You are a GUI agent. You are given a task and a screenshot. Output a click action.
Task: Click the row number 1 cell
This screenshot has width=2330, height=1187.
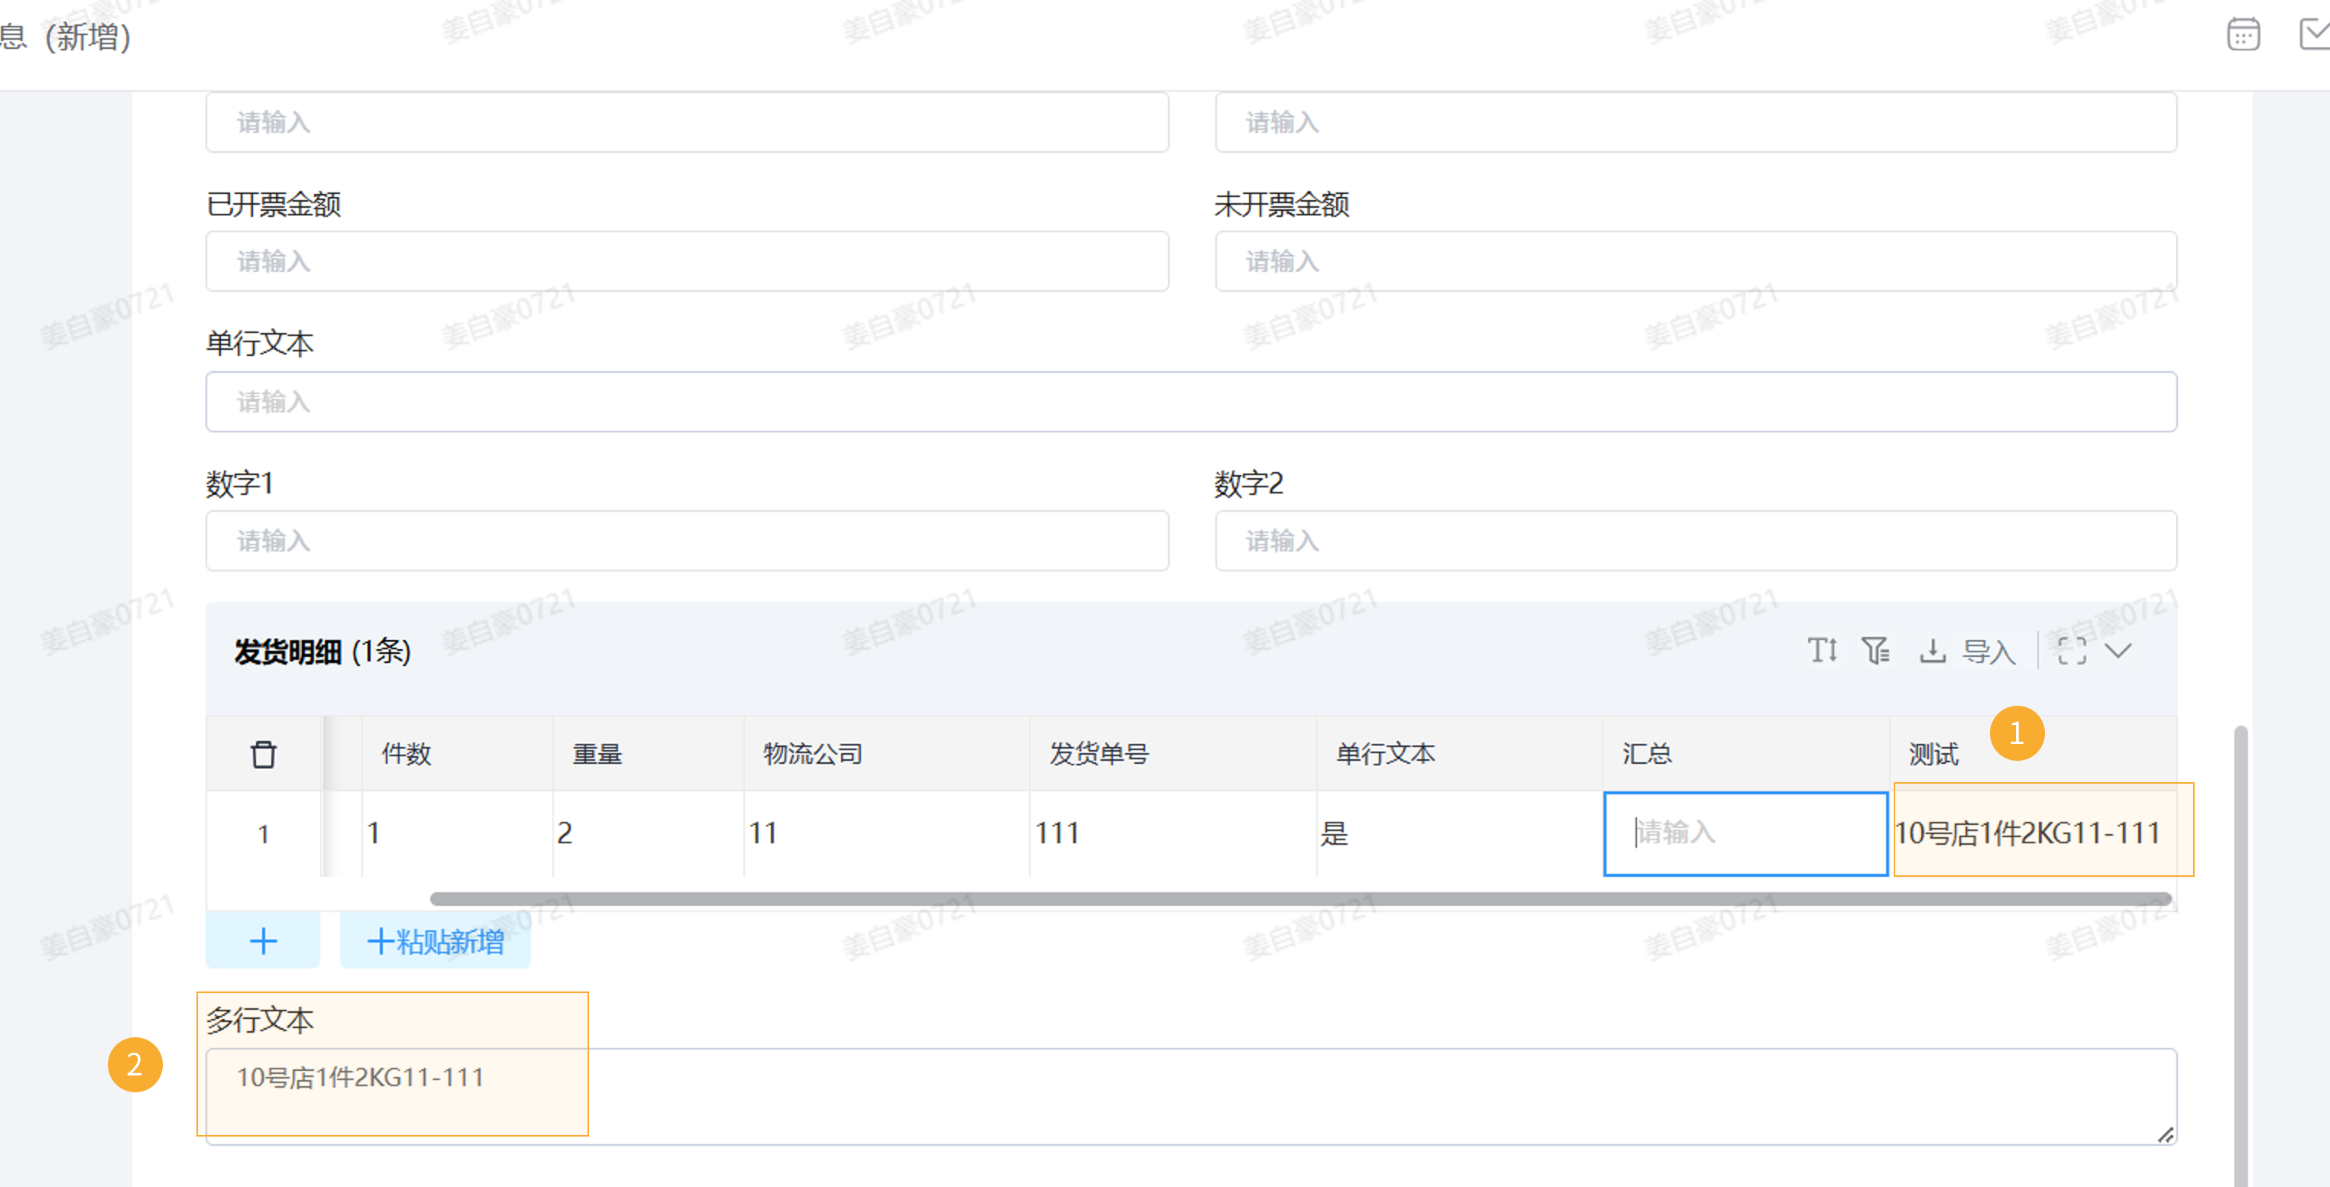pyautogui.click(x=263, y=834)
